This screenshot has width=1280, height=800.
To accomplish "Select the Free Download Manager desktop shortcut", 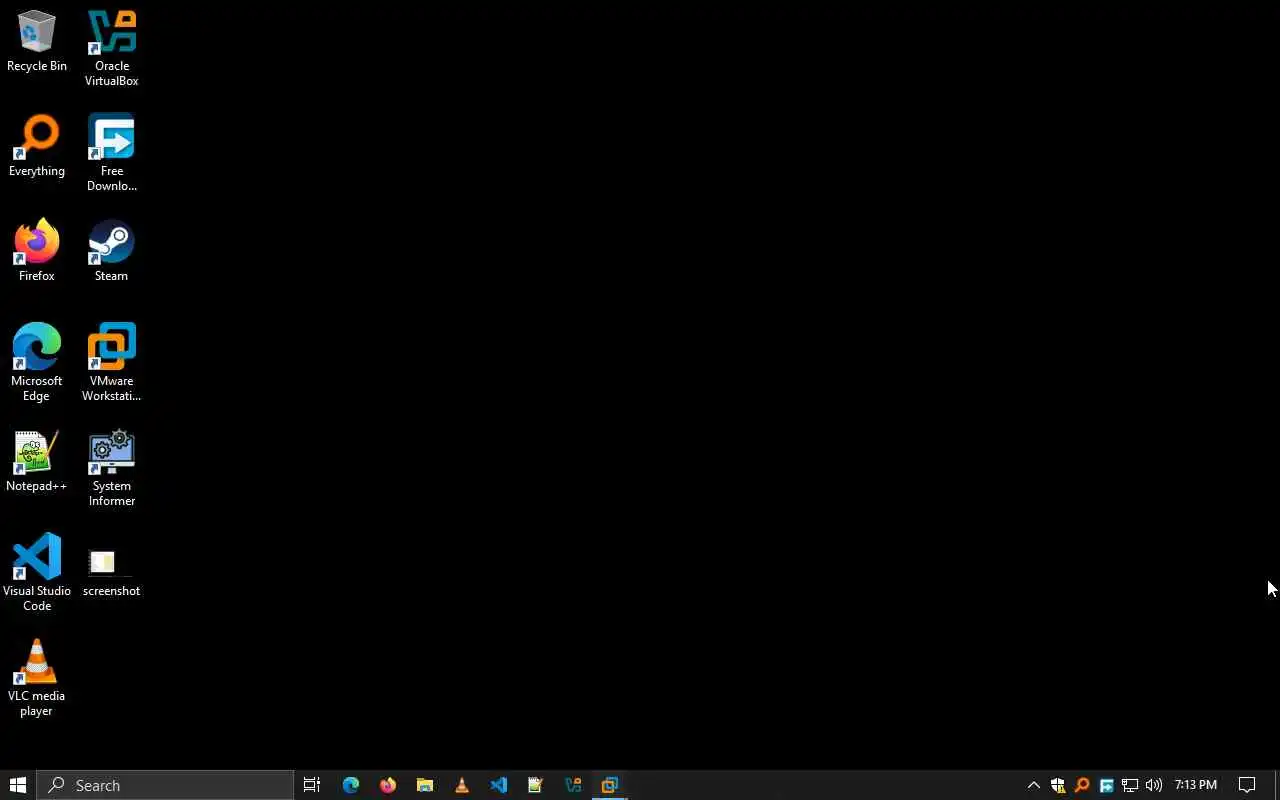I will (x=111, y=153).
